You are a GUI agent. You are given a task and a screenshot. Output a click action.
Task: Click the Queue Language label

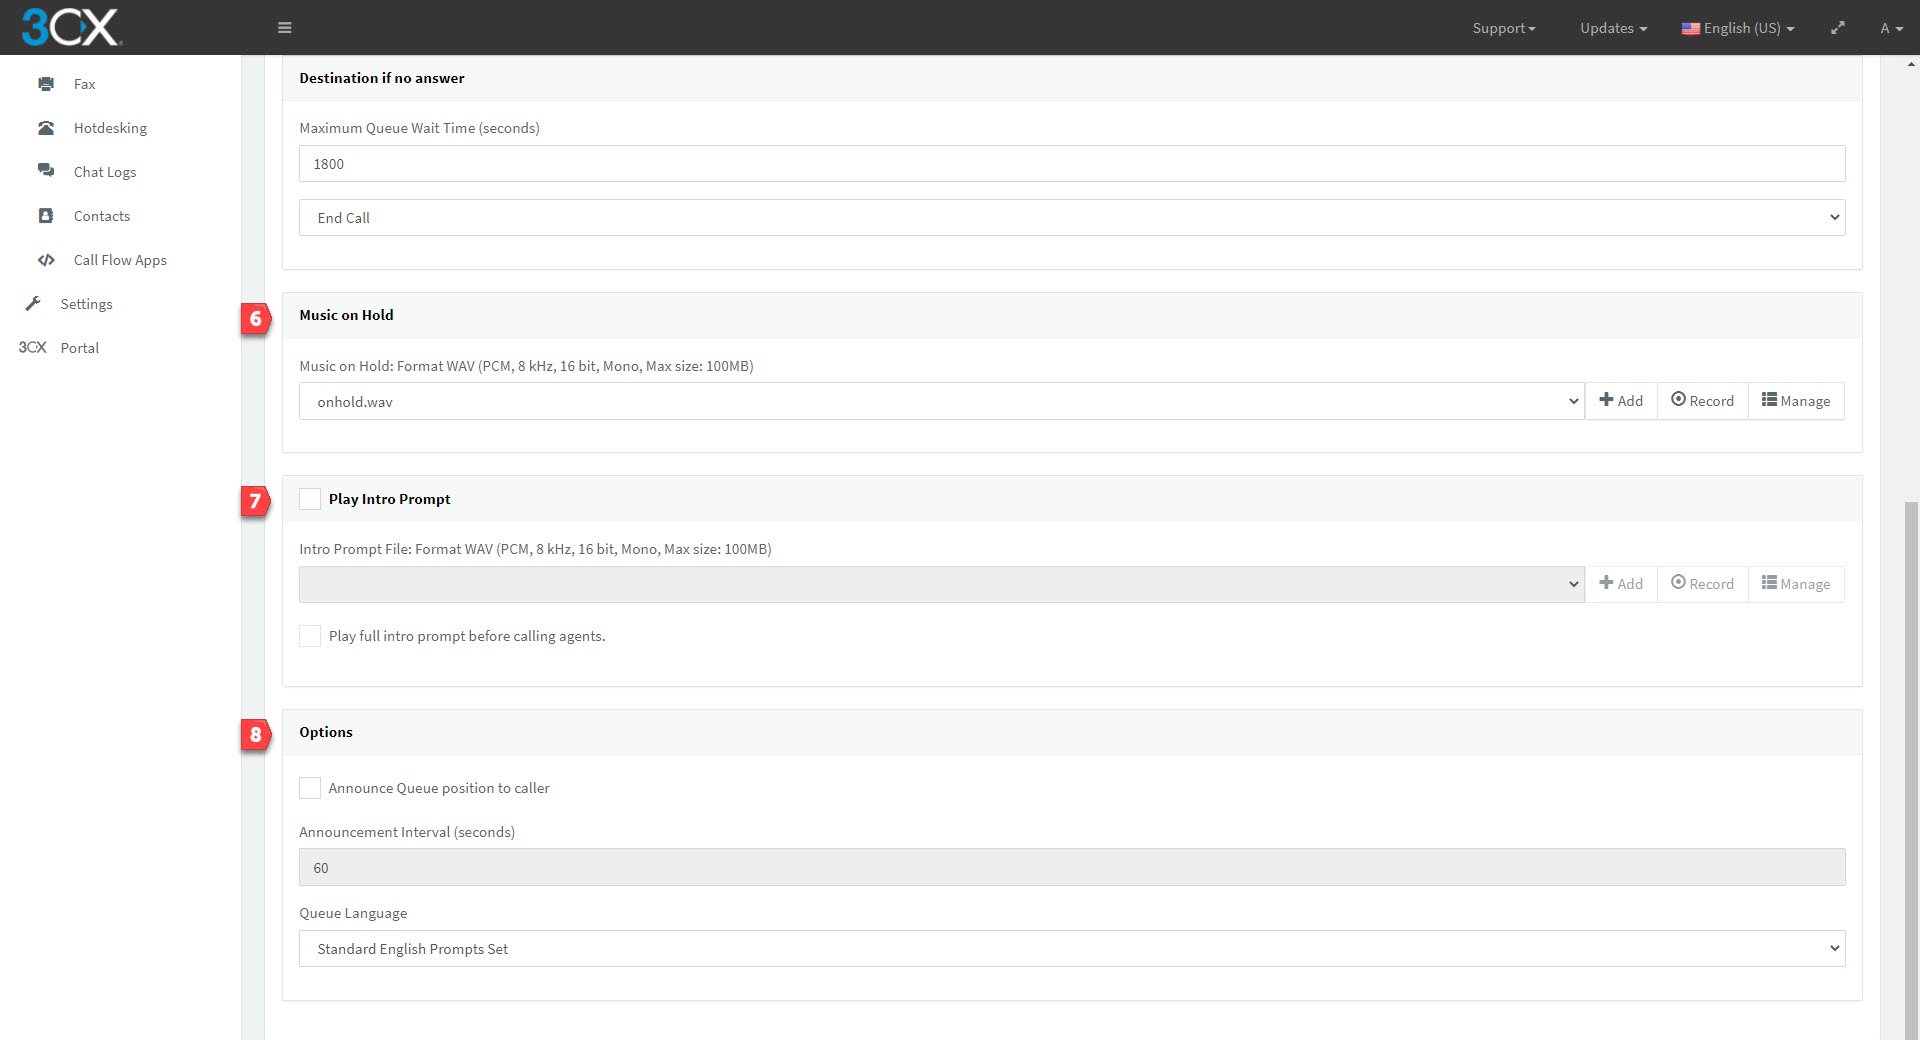[353, 913]
